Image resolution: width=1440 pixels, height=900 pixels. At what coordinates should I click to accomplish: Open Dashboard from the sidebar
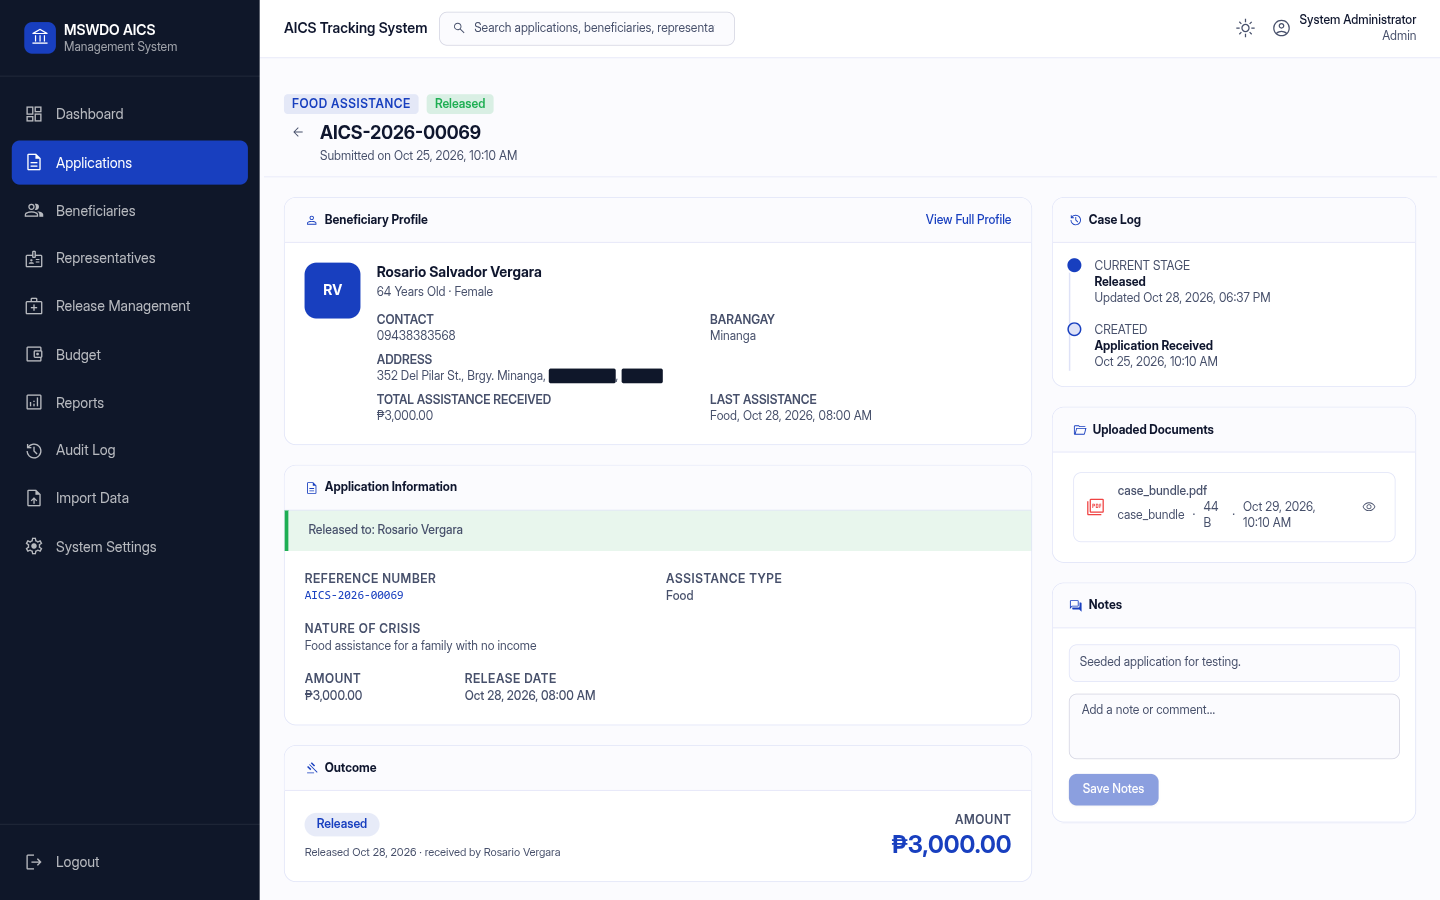130,114
